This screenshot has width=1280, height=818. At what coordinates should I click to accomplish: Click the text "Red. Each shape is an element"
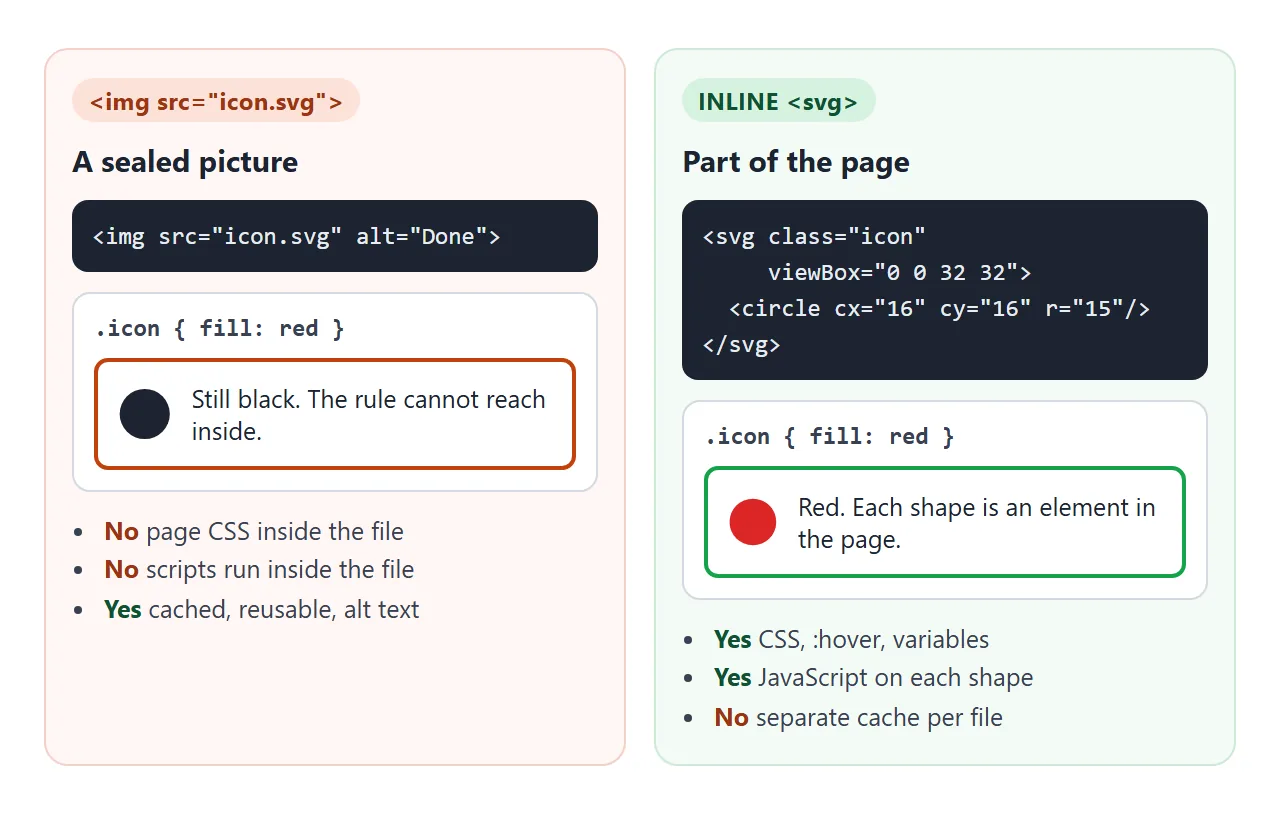coord(976,508)
